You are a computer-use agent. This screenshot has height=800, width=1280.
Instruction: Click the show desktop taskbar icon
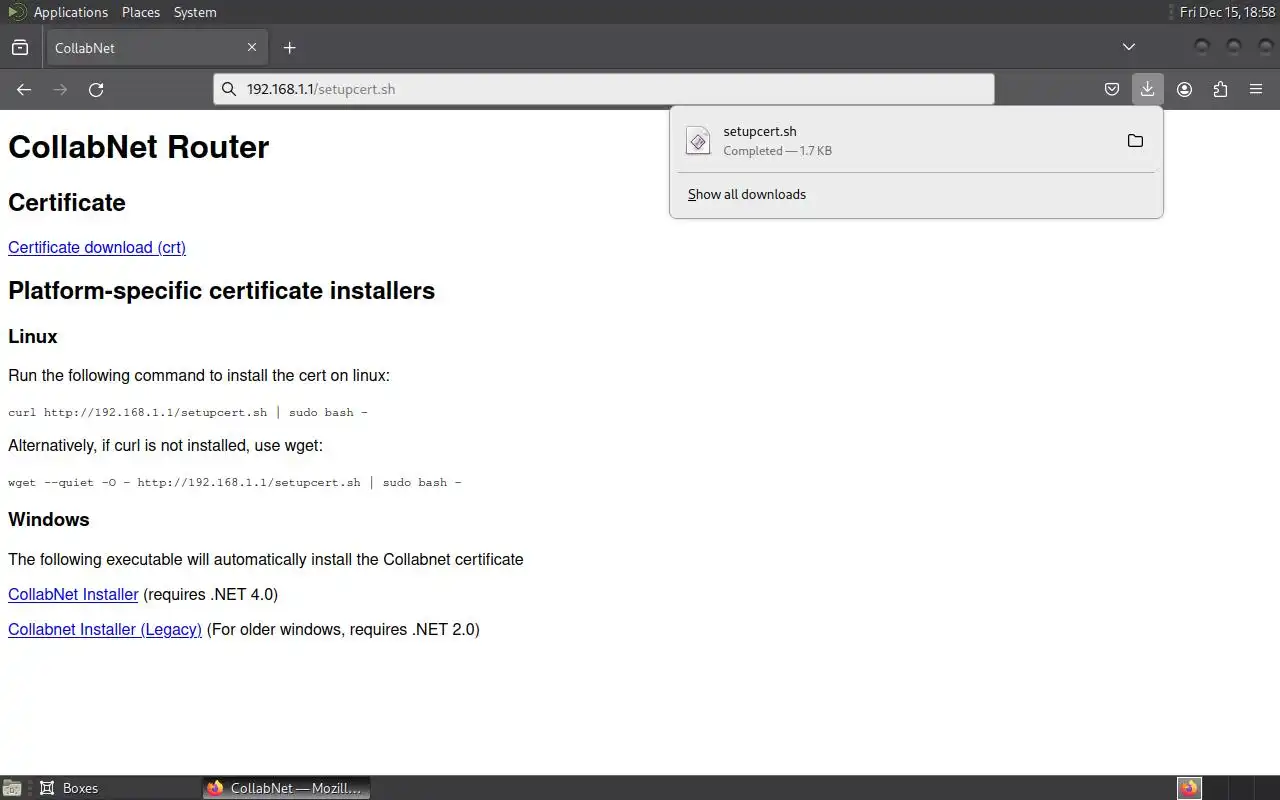click(x=12, y=788)
